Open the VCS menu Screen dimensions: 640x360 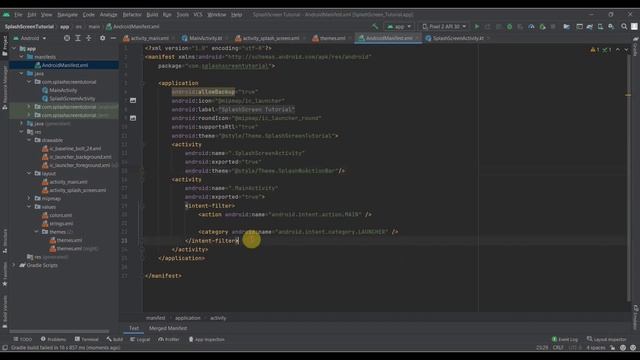[x=198, y=15]
